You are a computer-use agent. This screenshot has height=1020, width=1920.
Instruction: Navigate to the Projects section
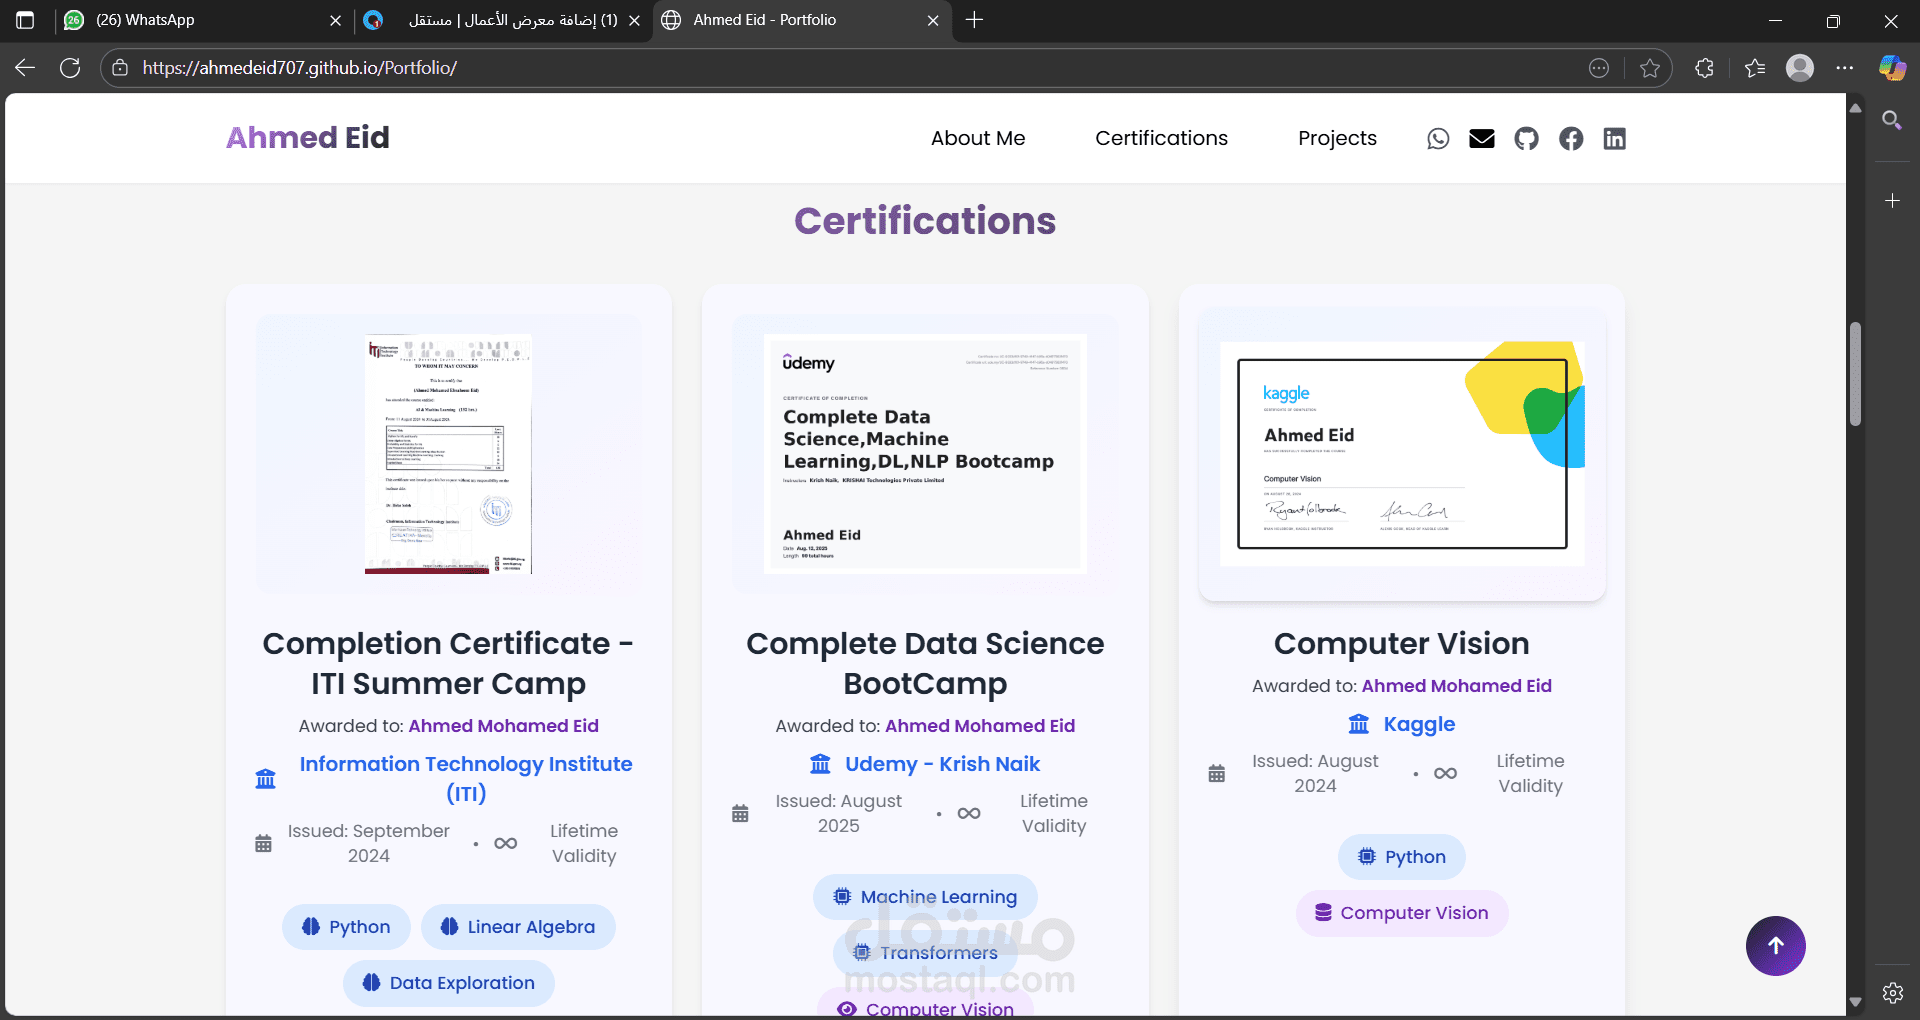coord(1337,139)
